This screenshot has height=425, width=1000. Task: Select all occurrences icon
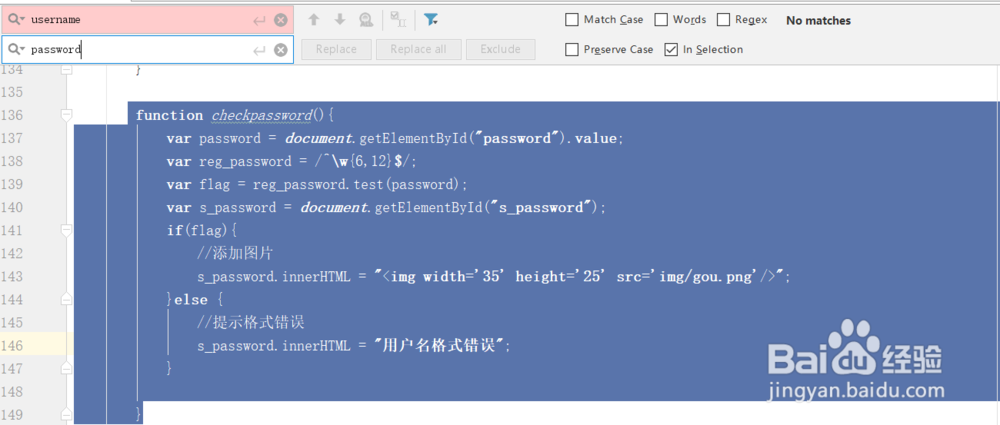coord(398,20)
